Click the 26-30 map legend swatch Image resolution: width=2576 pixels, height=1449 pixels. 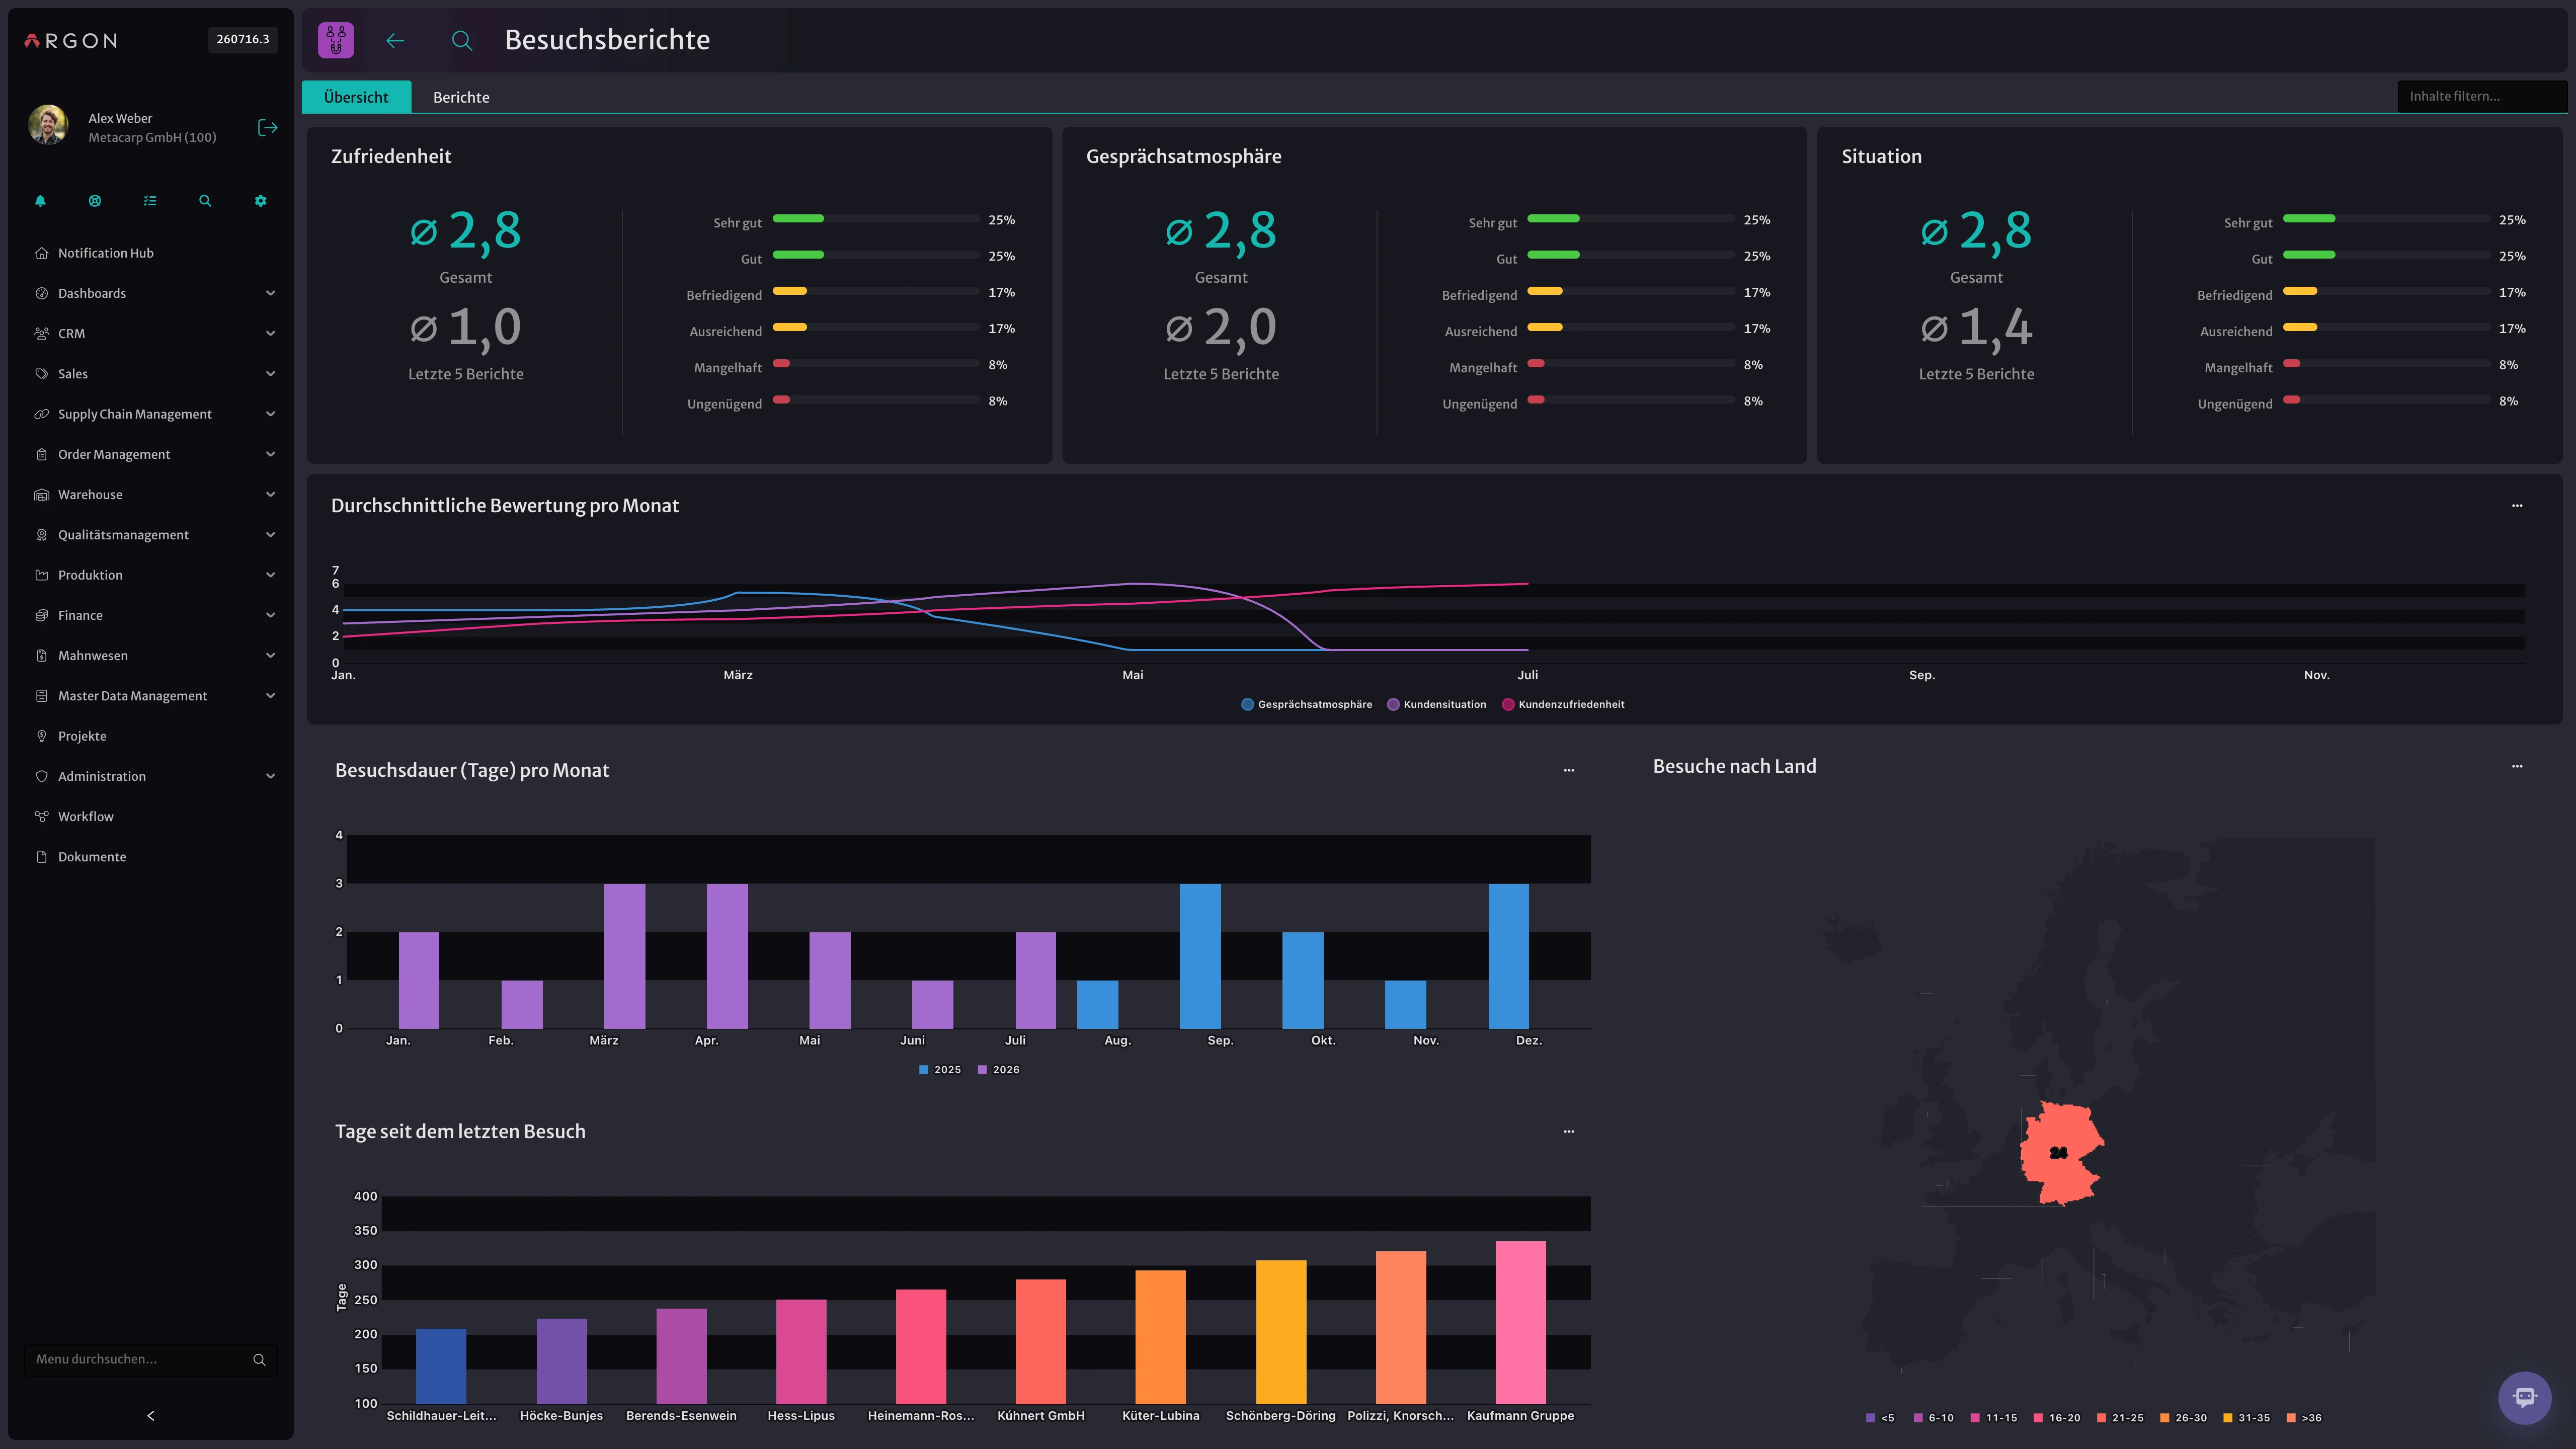click(2165, 1418)
